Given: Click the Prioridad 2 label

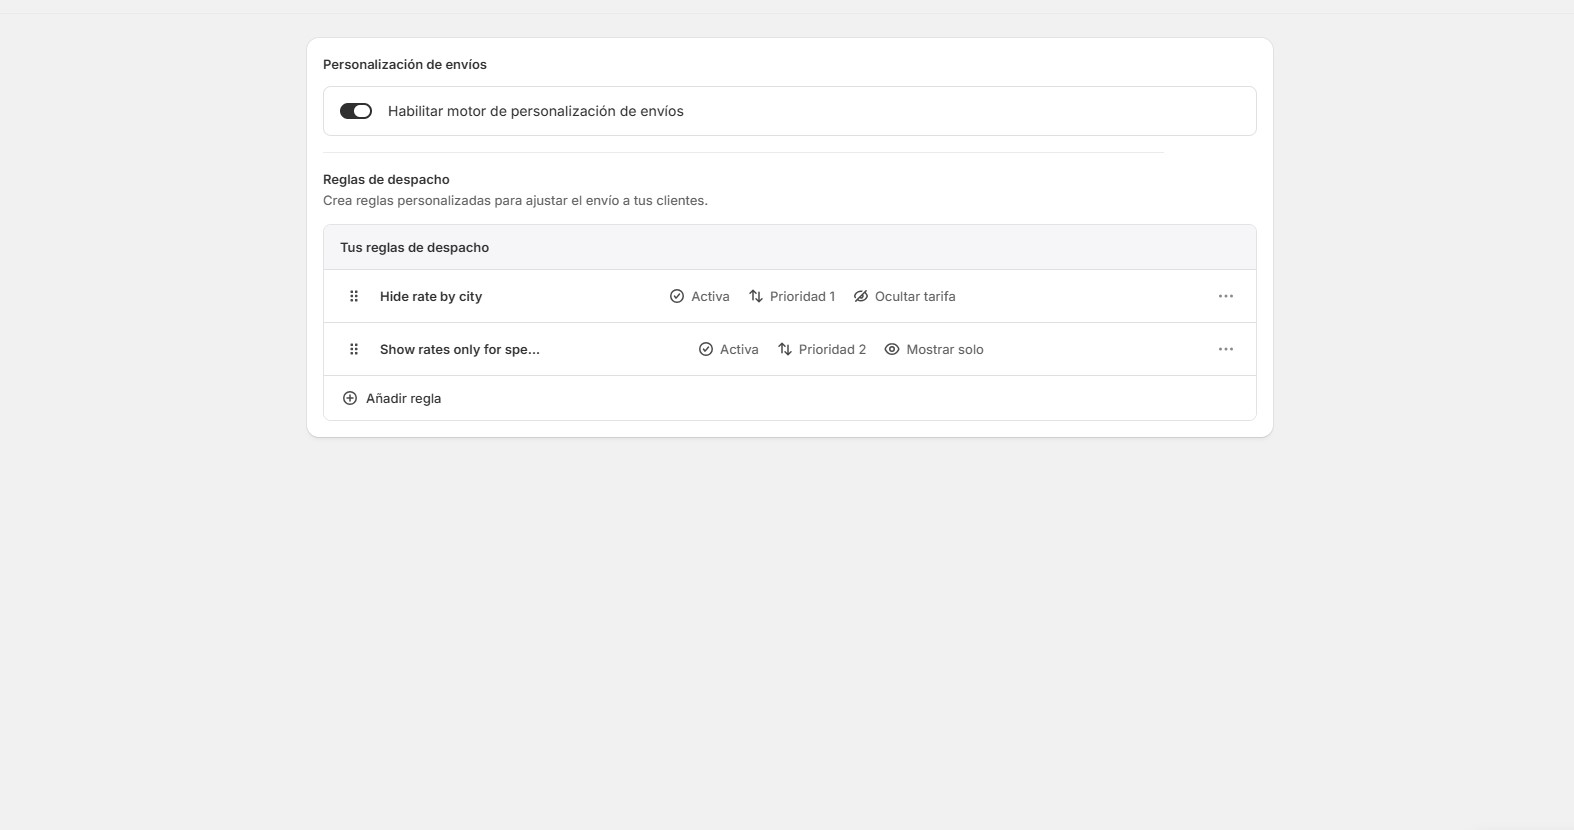Looking at the screenshot, I should [x=832, y=349].
